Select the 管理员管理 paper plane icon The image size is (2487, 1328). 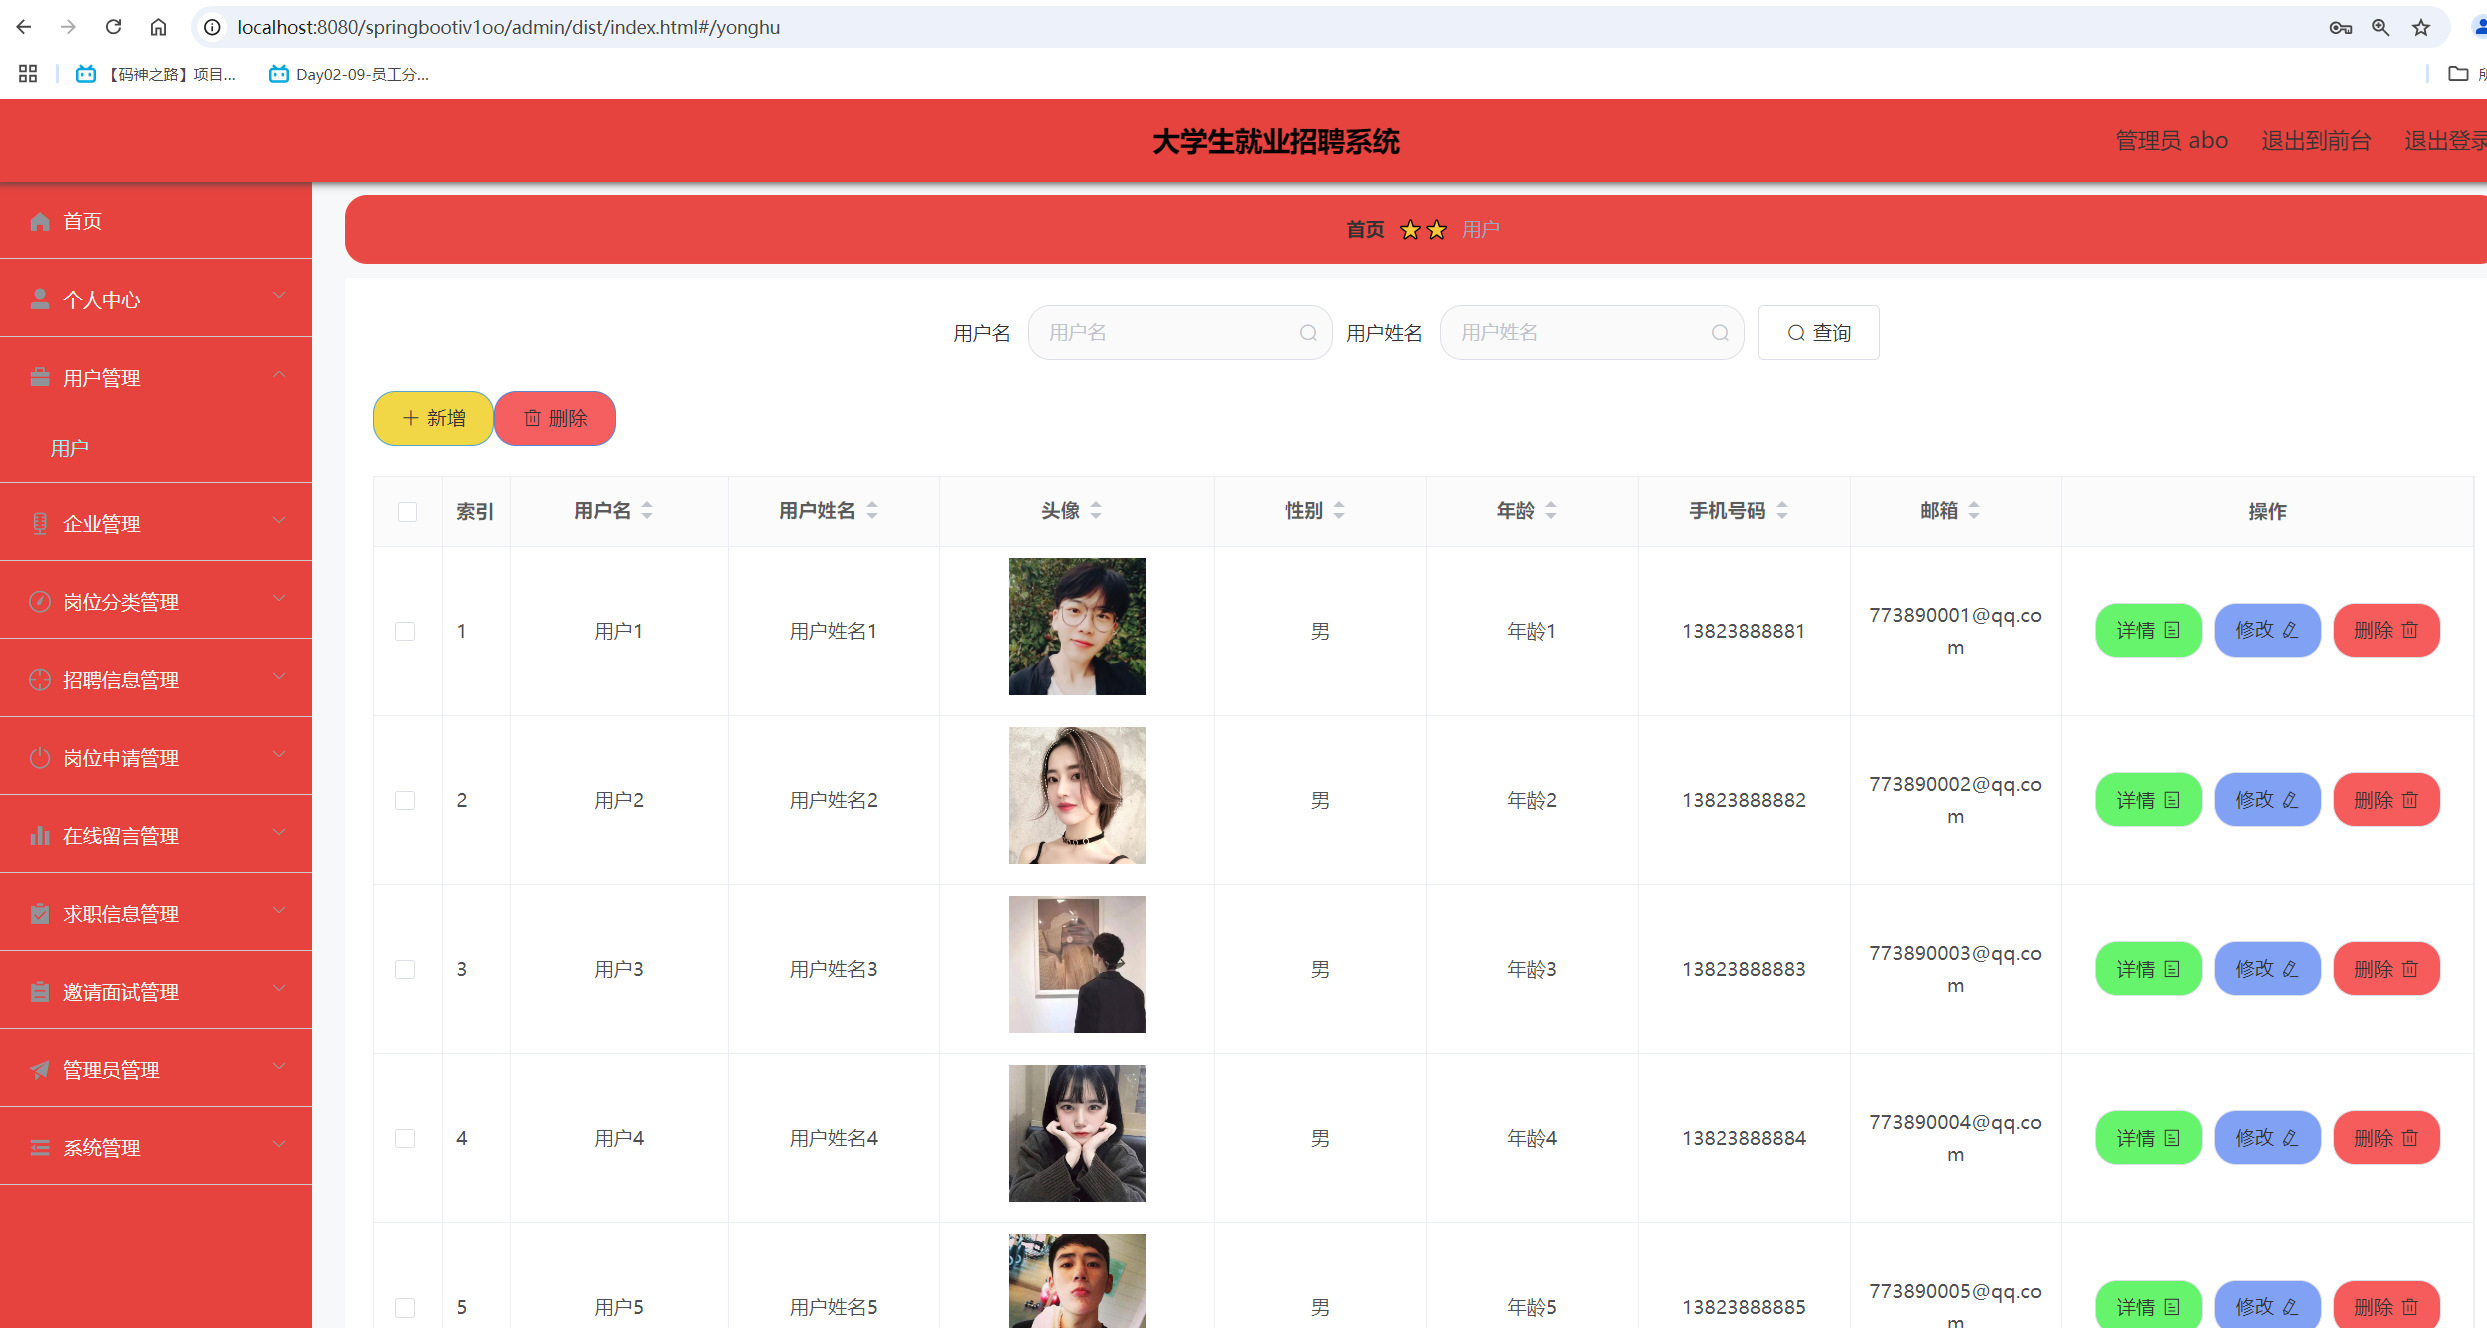(40, 1069)
